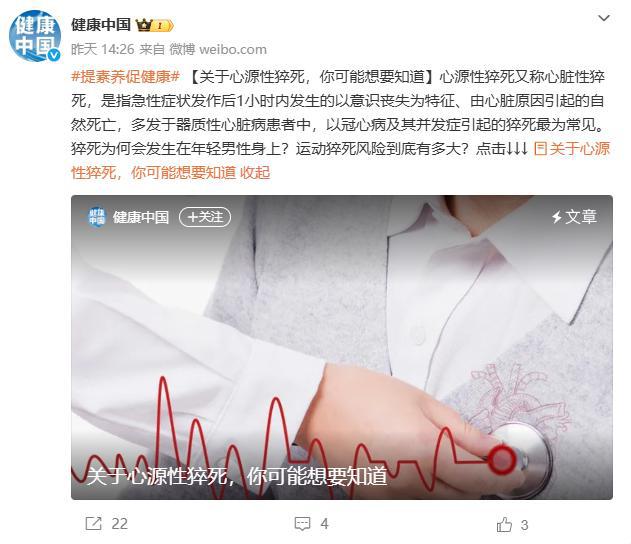Click the like count 3

point(524,525)
